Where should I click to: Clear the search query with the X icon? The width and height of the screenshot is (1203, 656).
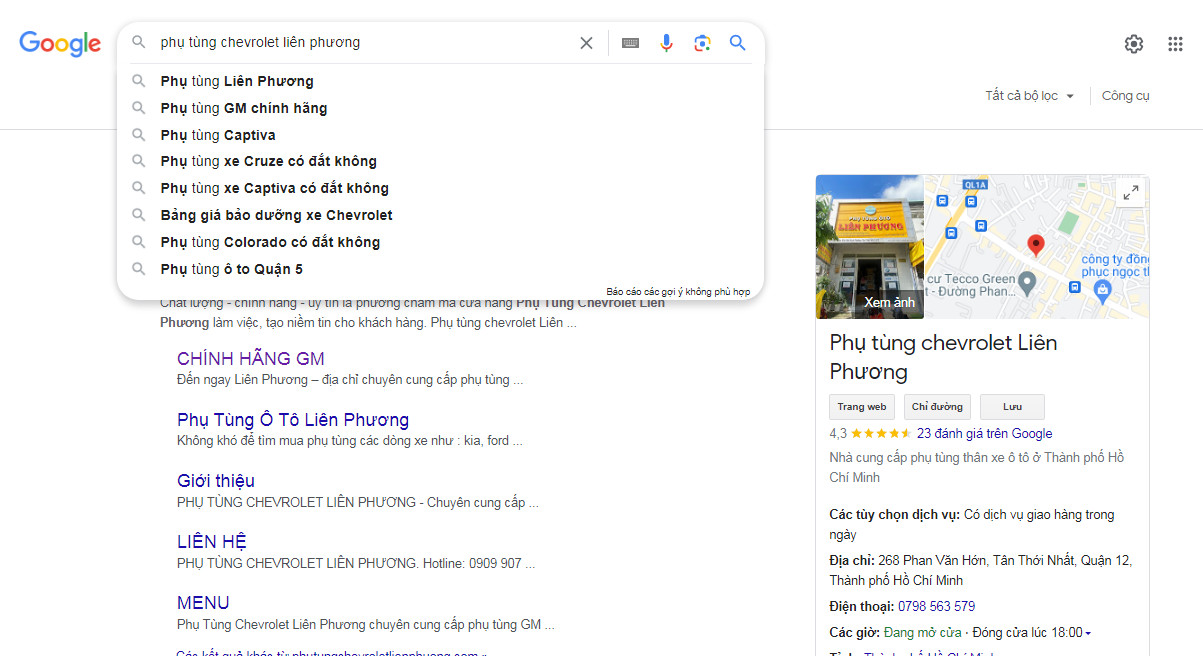click(586, 43)
